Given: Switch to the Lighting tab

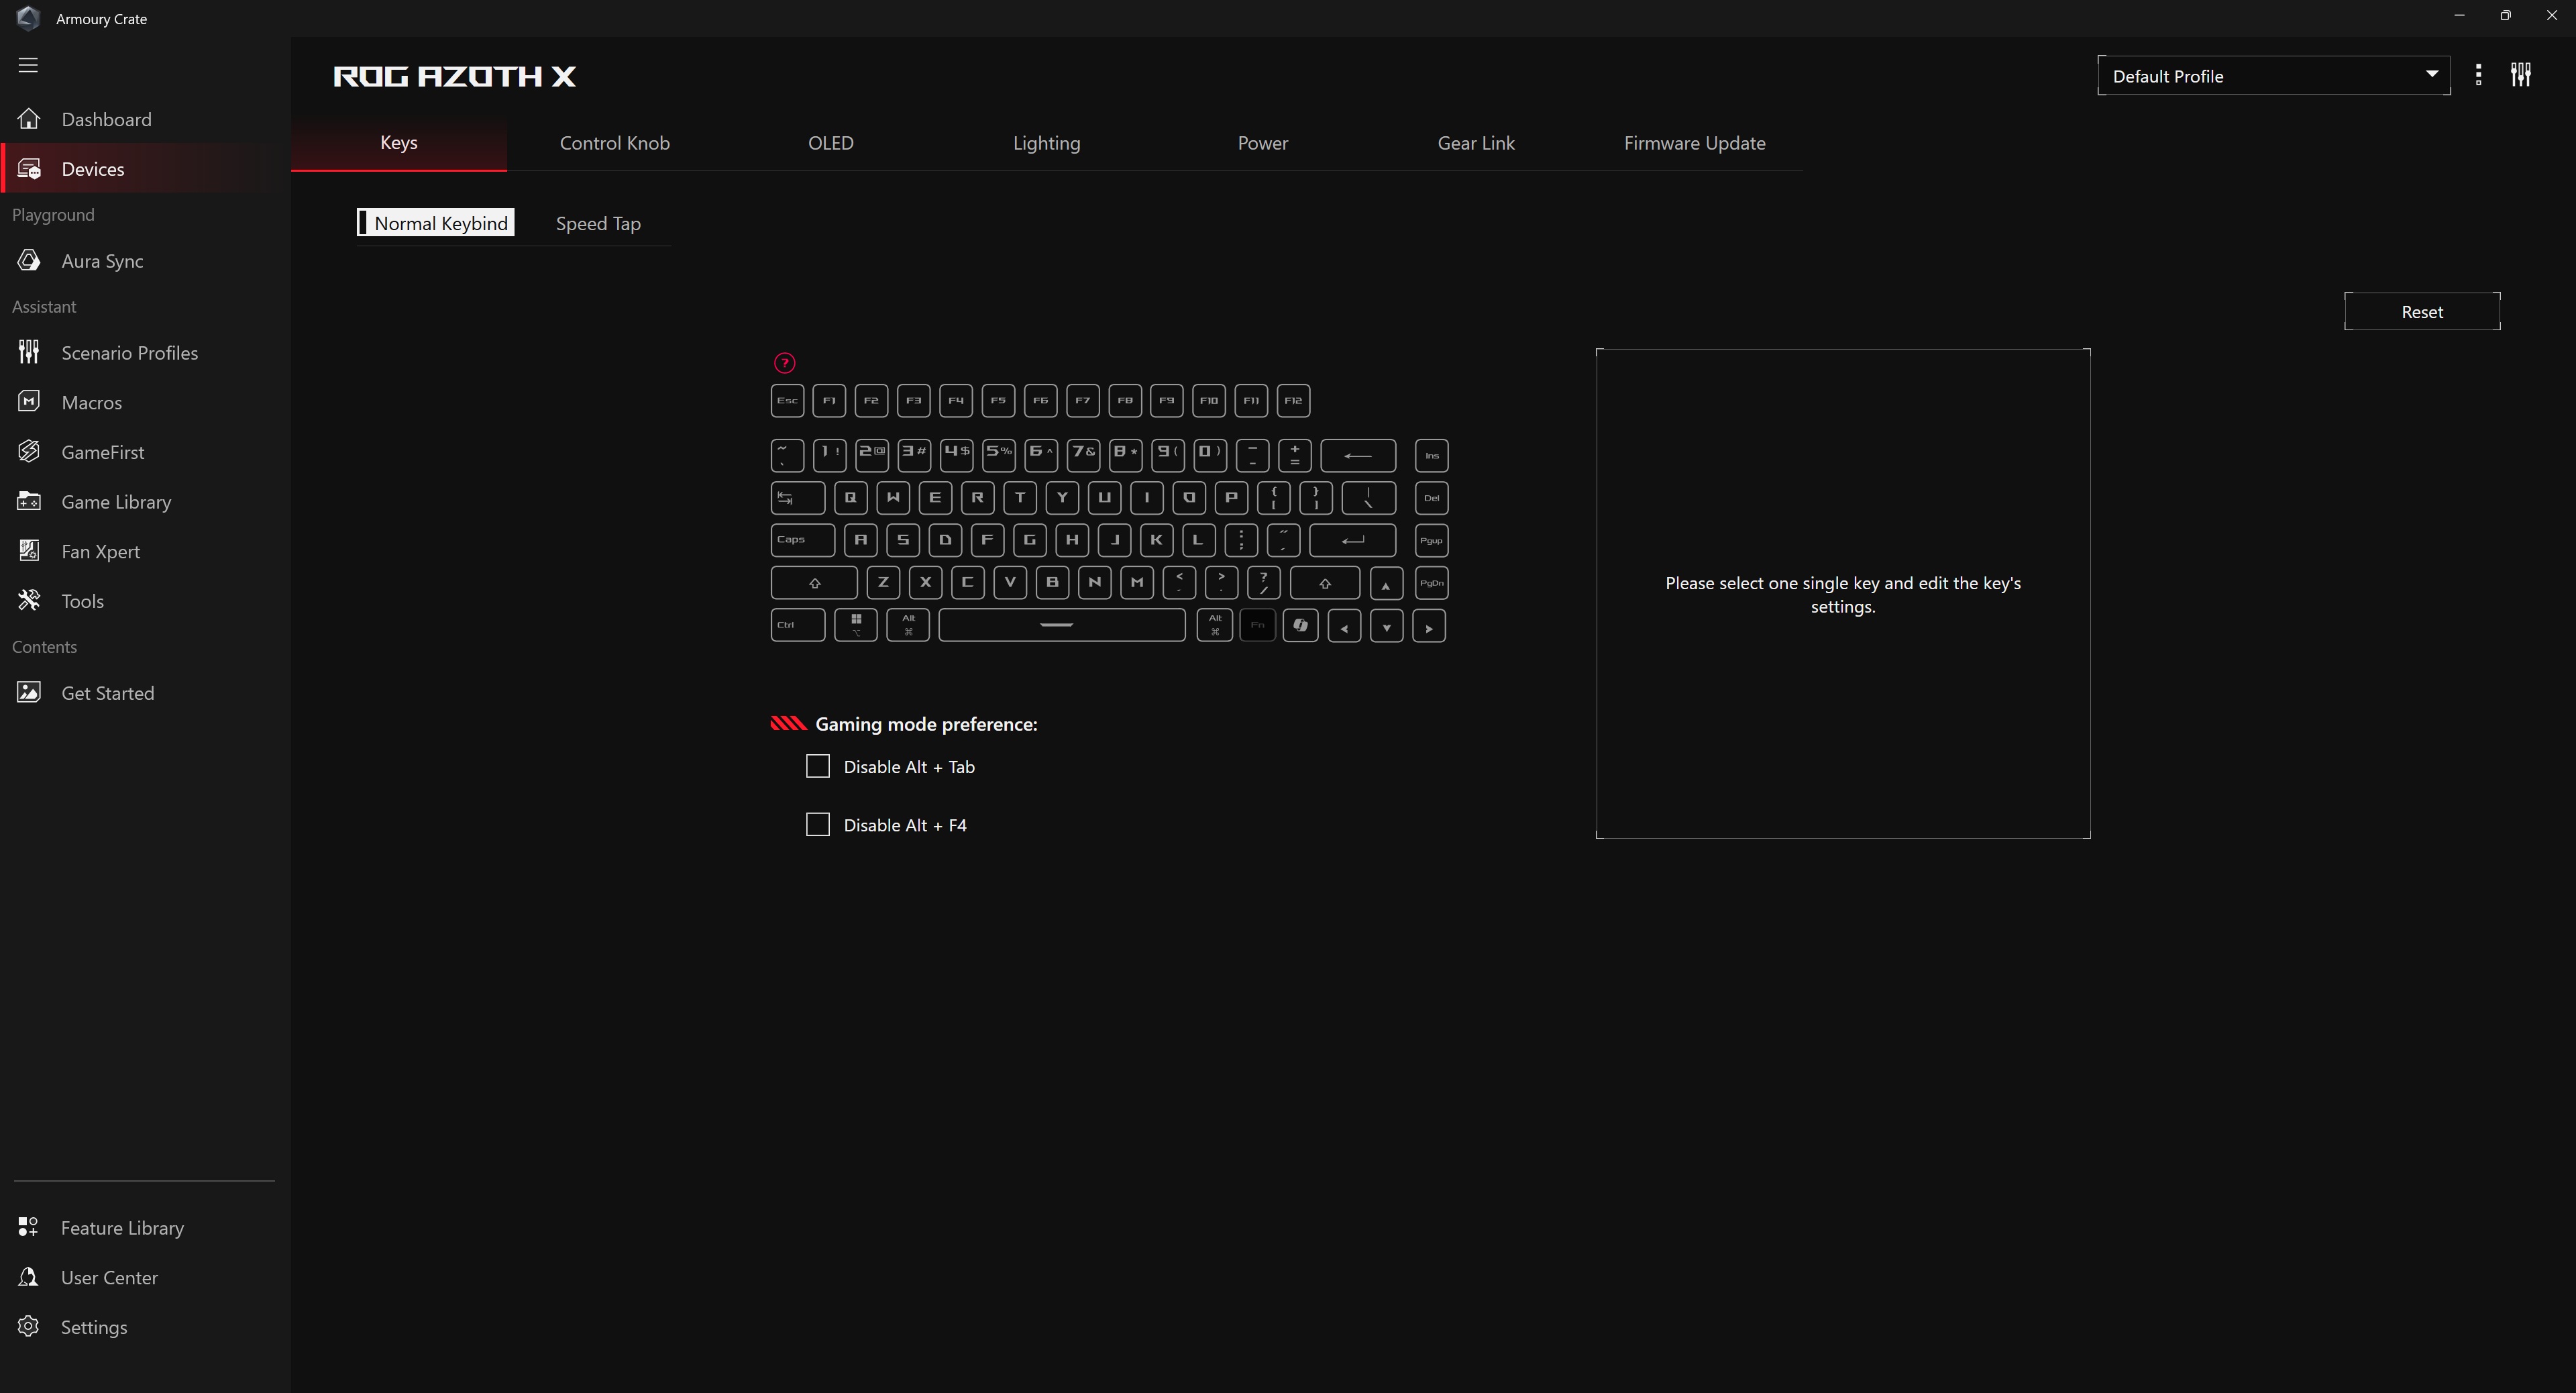Looking at the screenshot, I should tap(1047, 143).
